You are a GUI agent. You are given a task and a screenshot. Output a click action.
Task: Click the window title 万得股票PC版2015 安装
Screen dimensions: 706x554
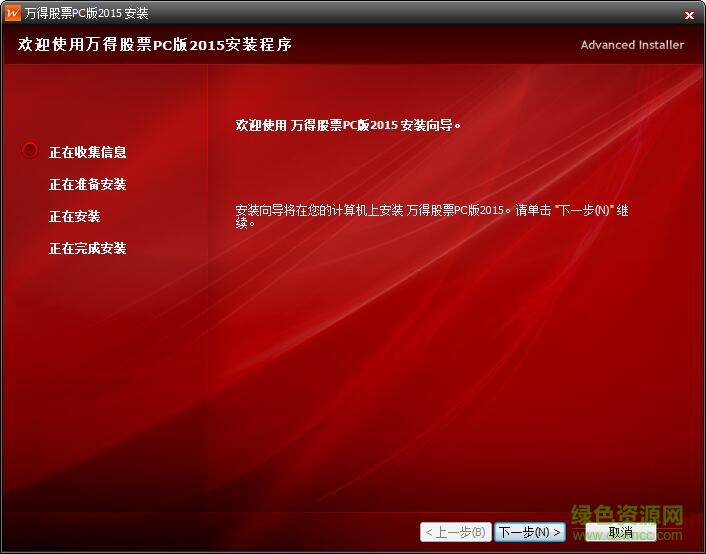(x=86, y=13)
